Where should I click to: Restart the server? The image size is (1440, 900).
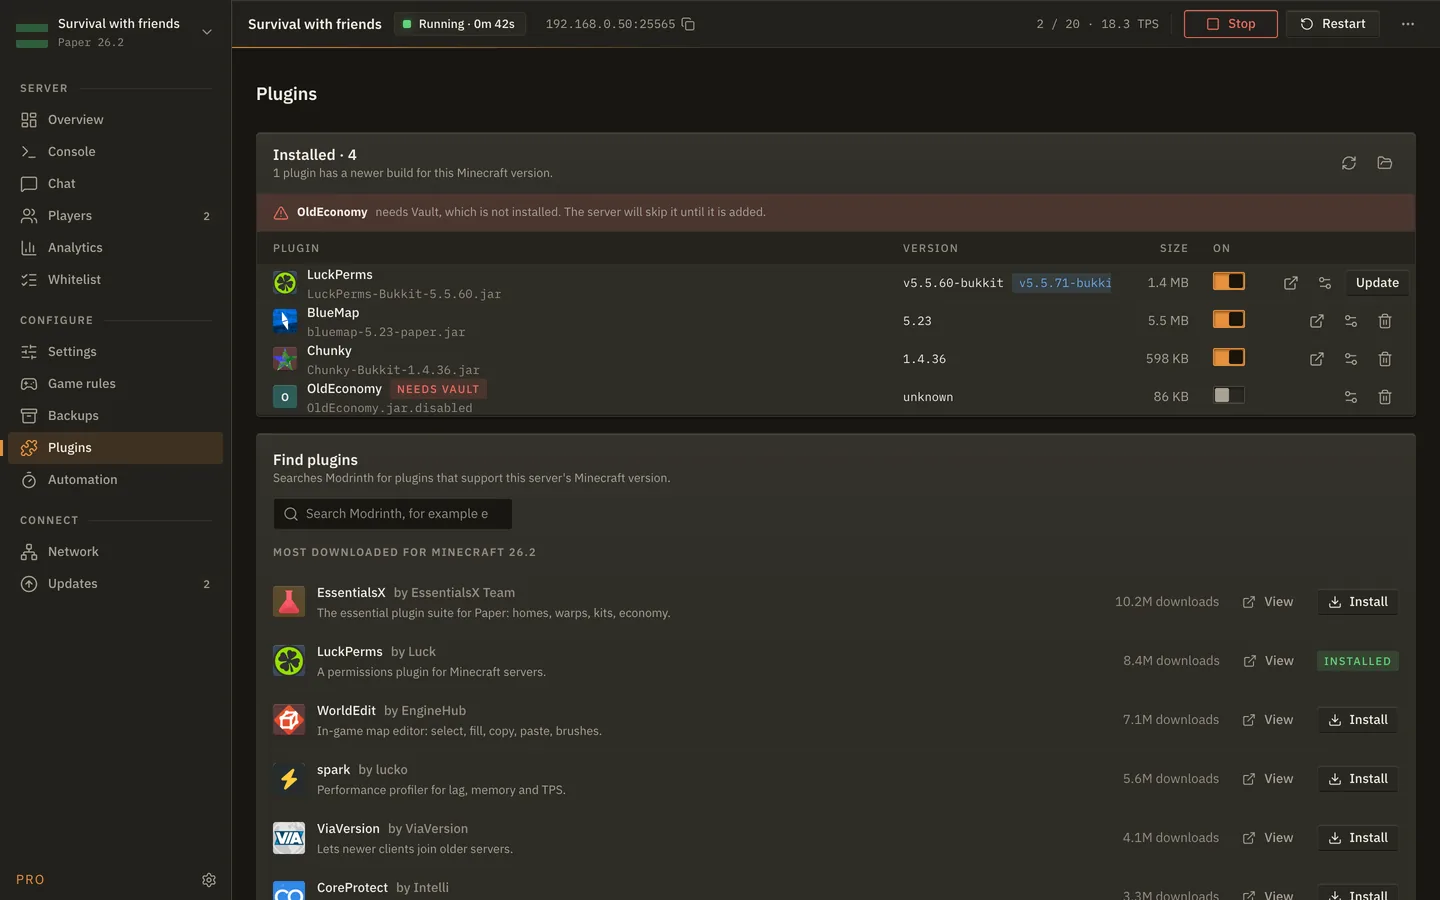1333,24
